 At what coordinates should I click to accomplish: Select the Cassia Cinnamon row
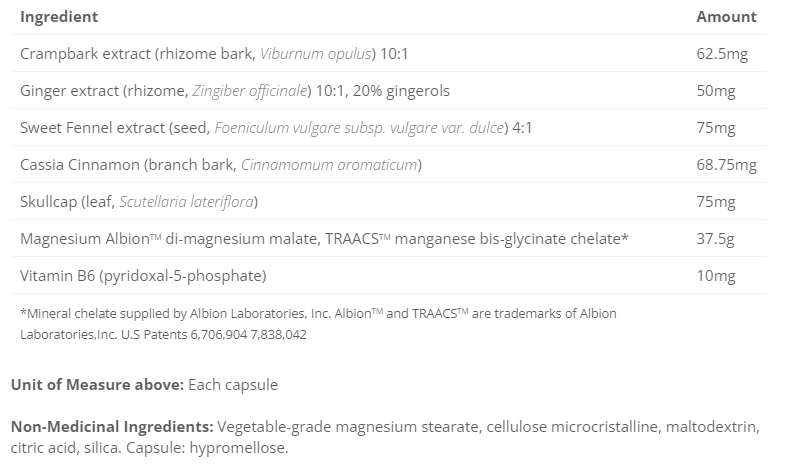388,165
